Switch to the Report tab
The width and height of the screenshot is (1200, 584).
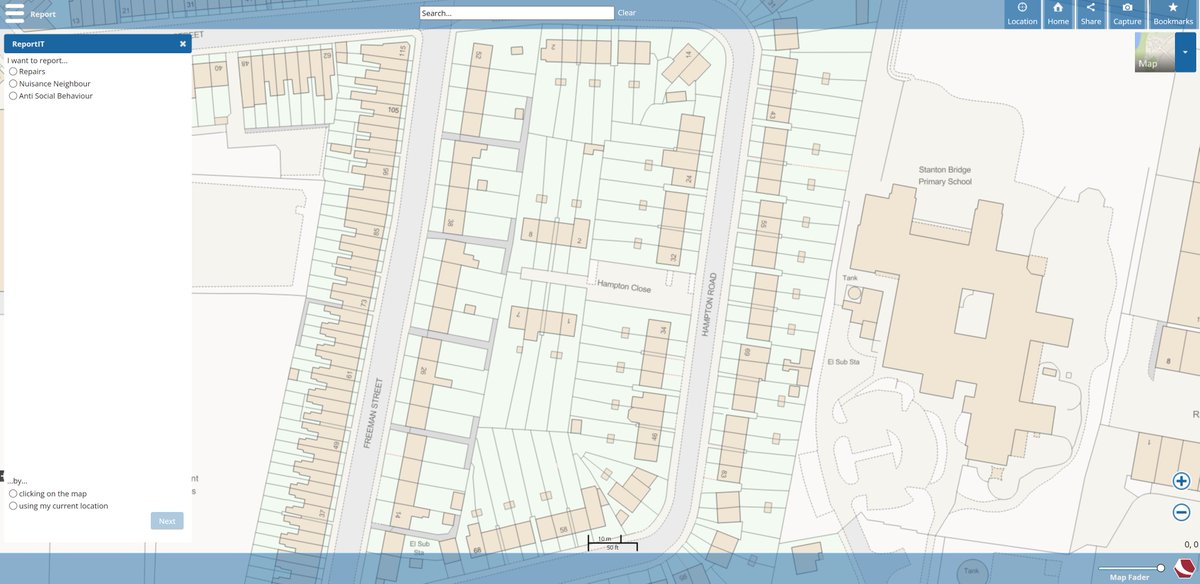43,13
